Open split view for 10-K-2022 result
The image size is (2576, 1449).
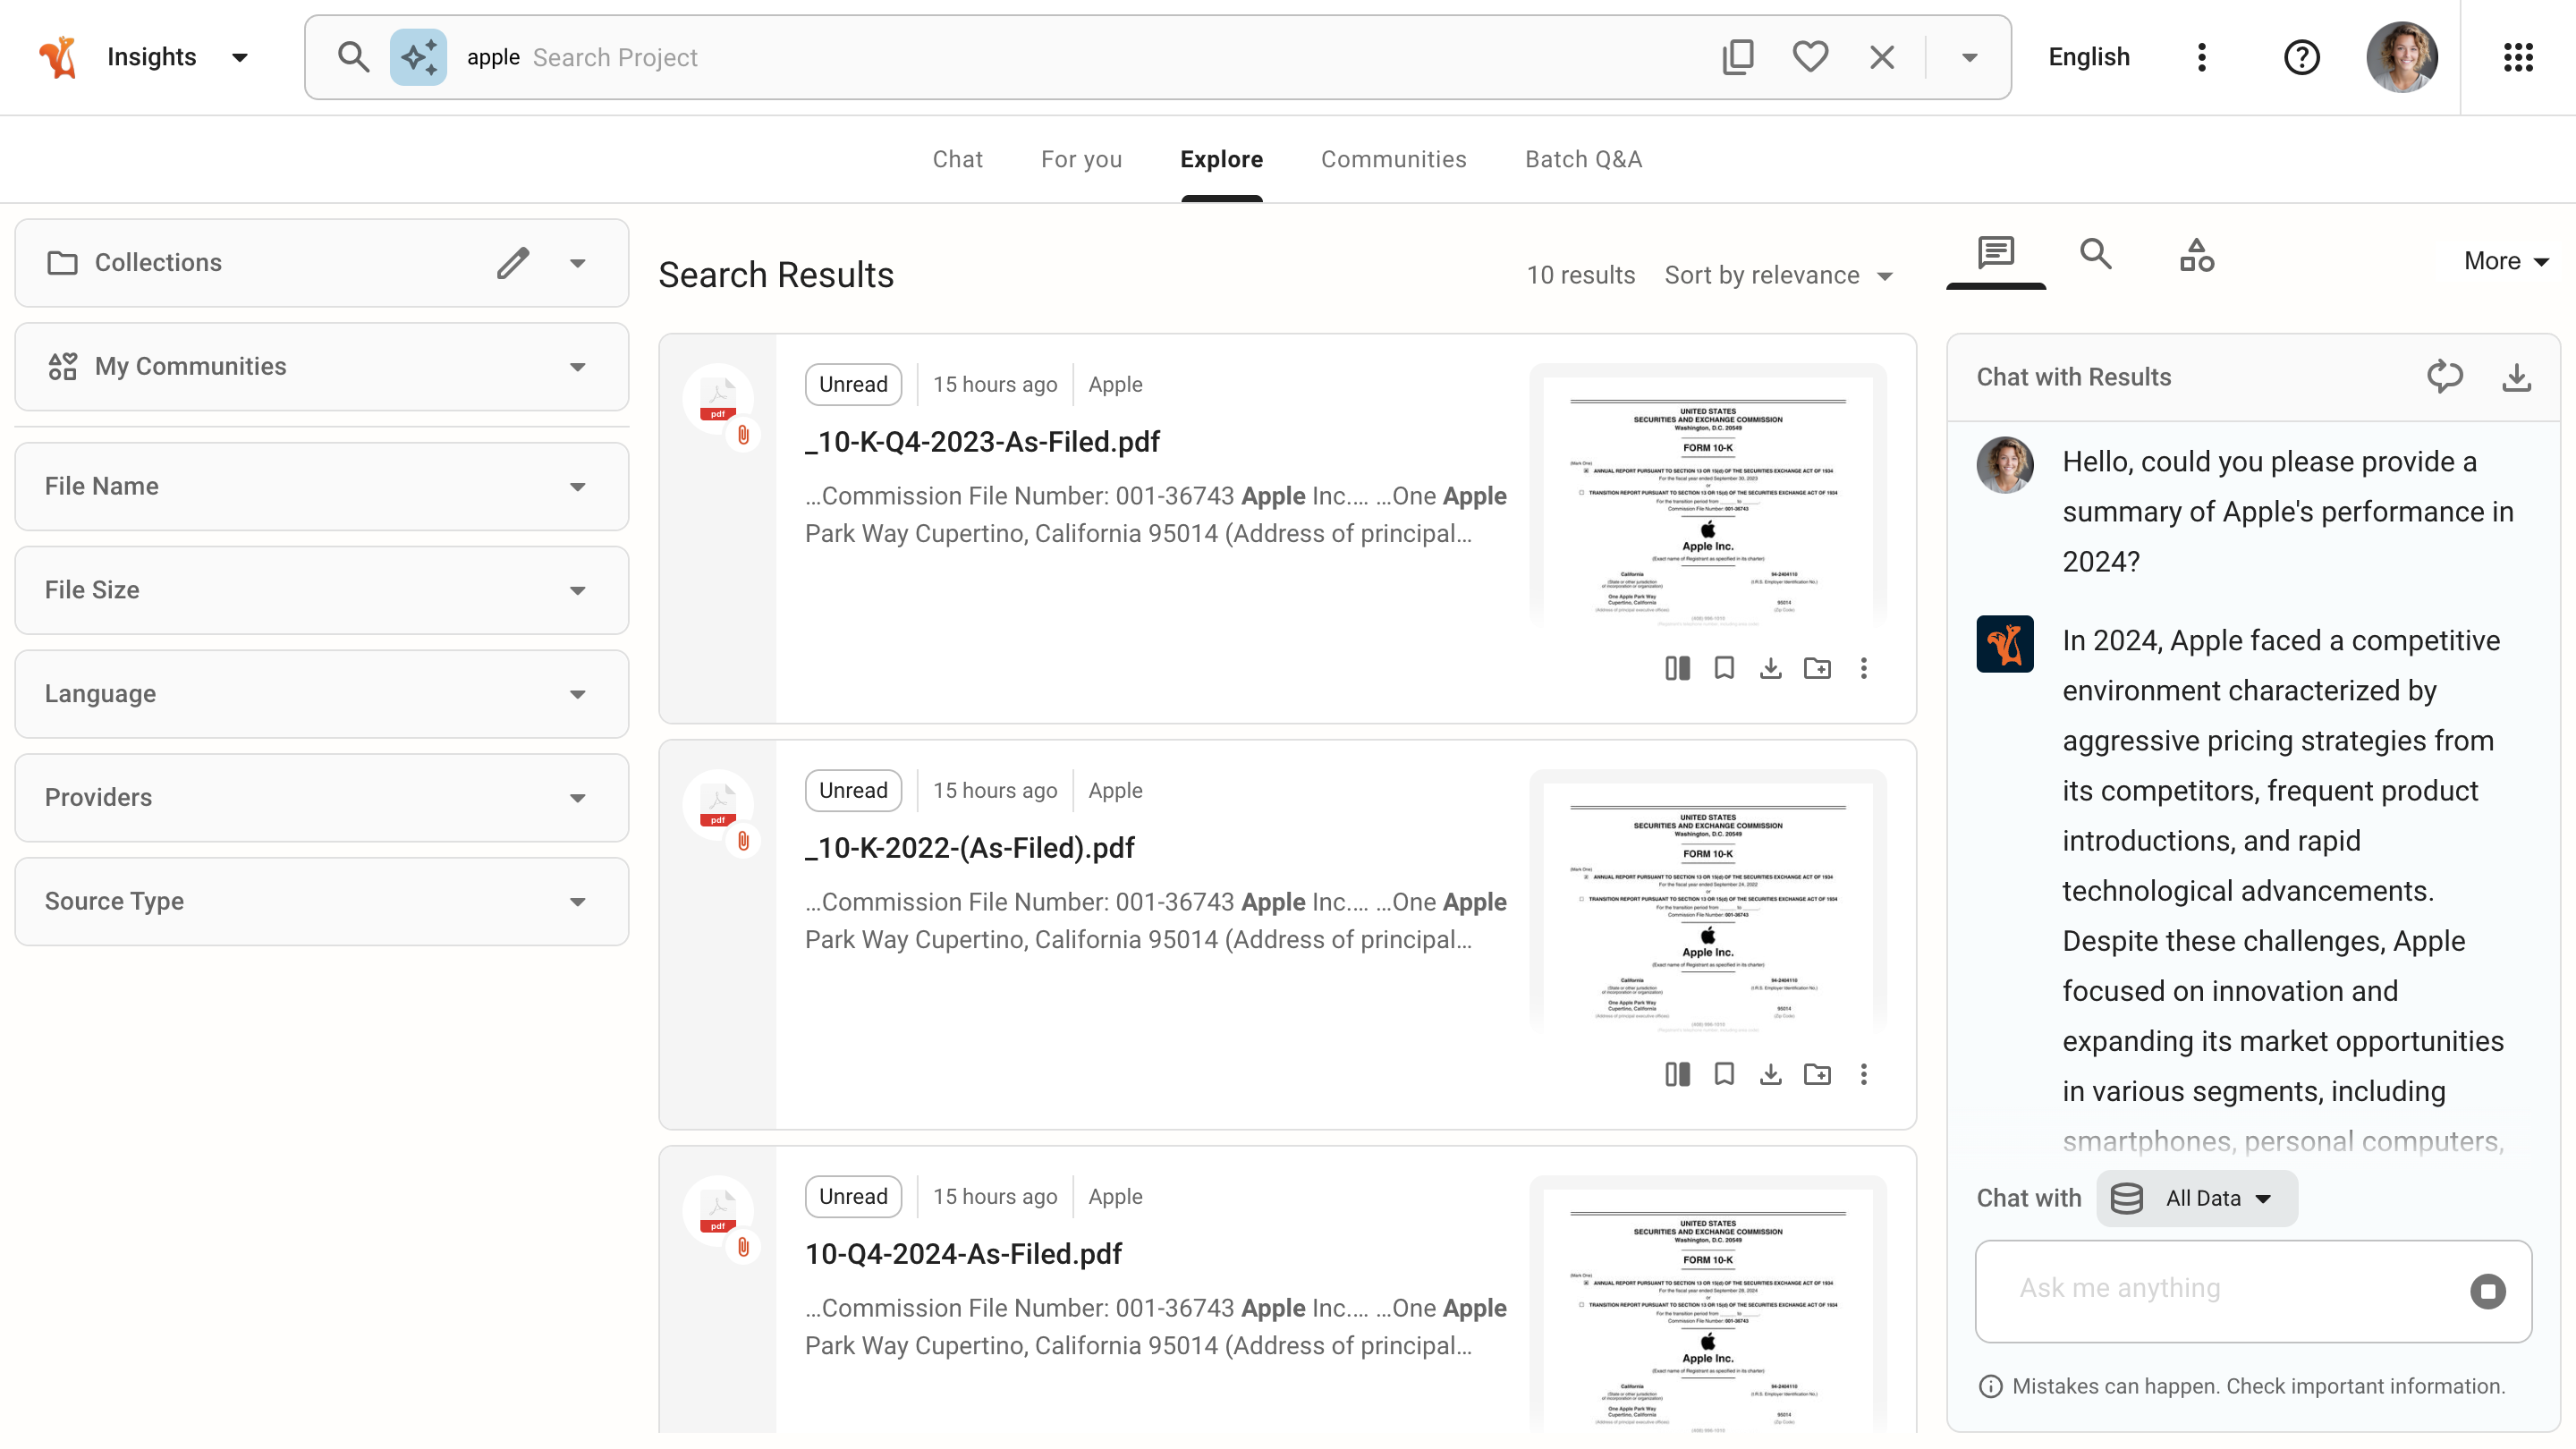[1677, 1074]
